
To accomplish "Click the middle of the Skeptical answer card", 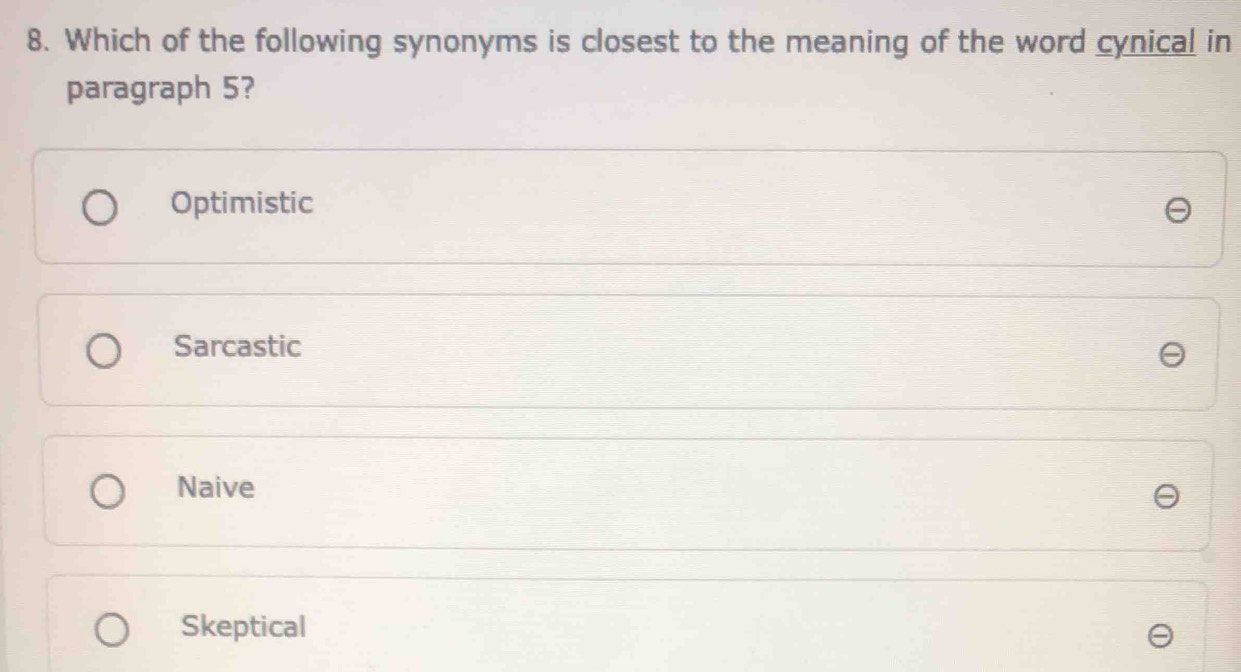I will [x=630, y=628].
